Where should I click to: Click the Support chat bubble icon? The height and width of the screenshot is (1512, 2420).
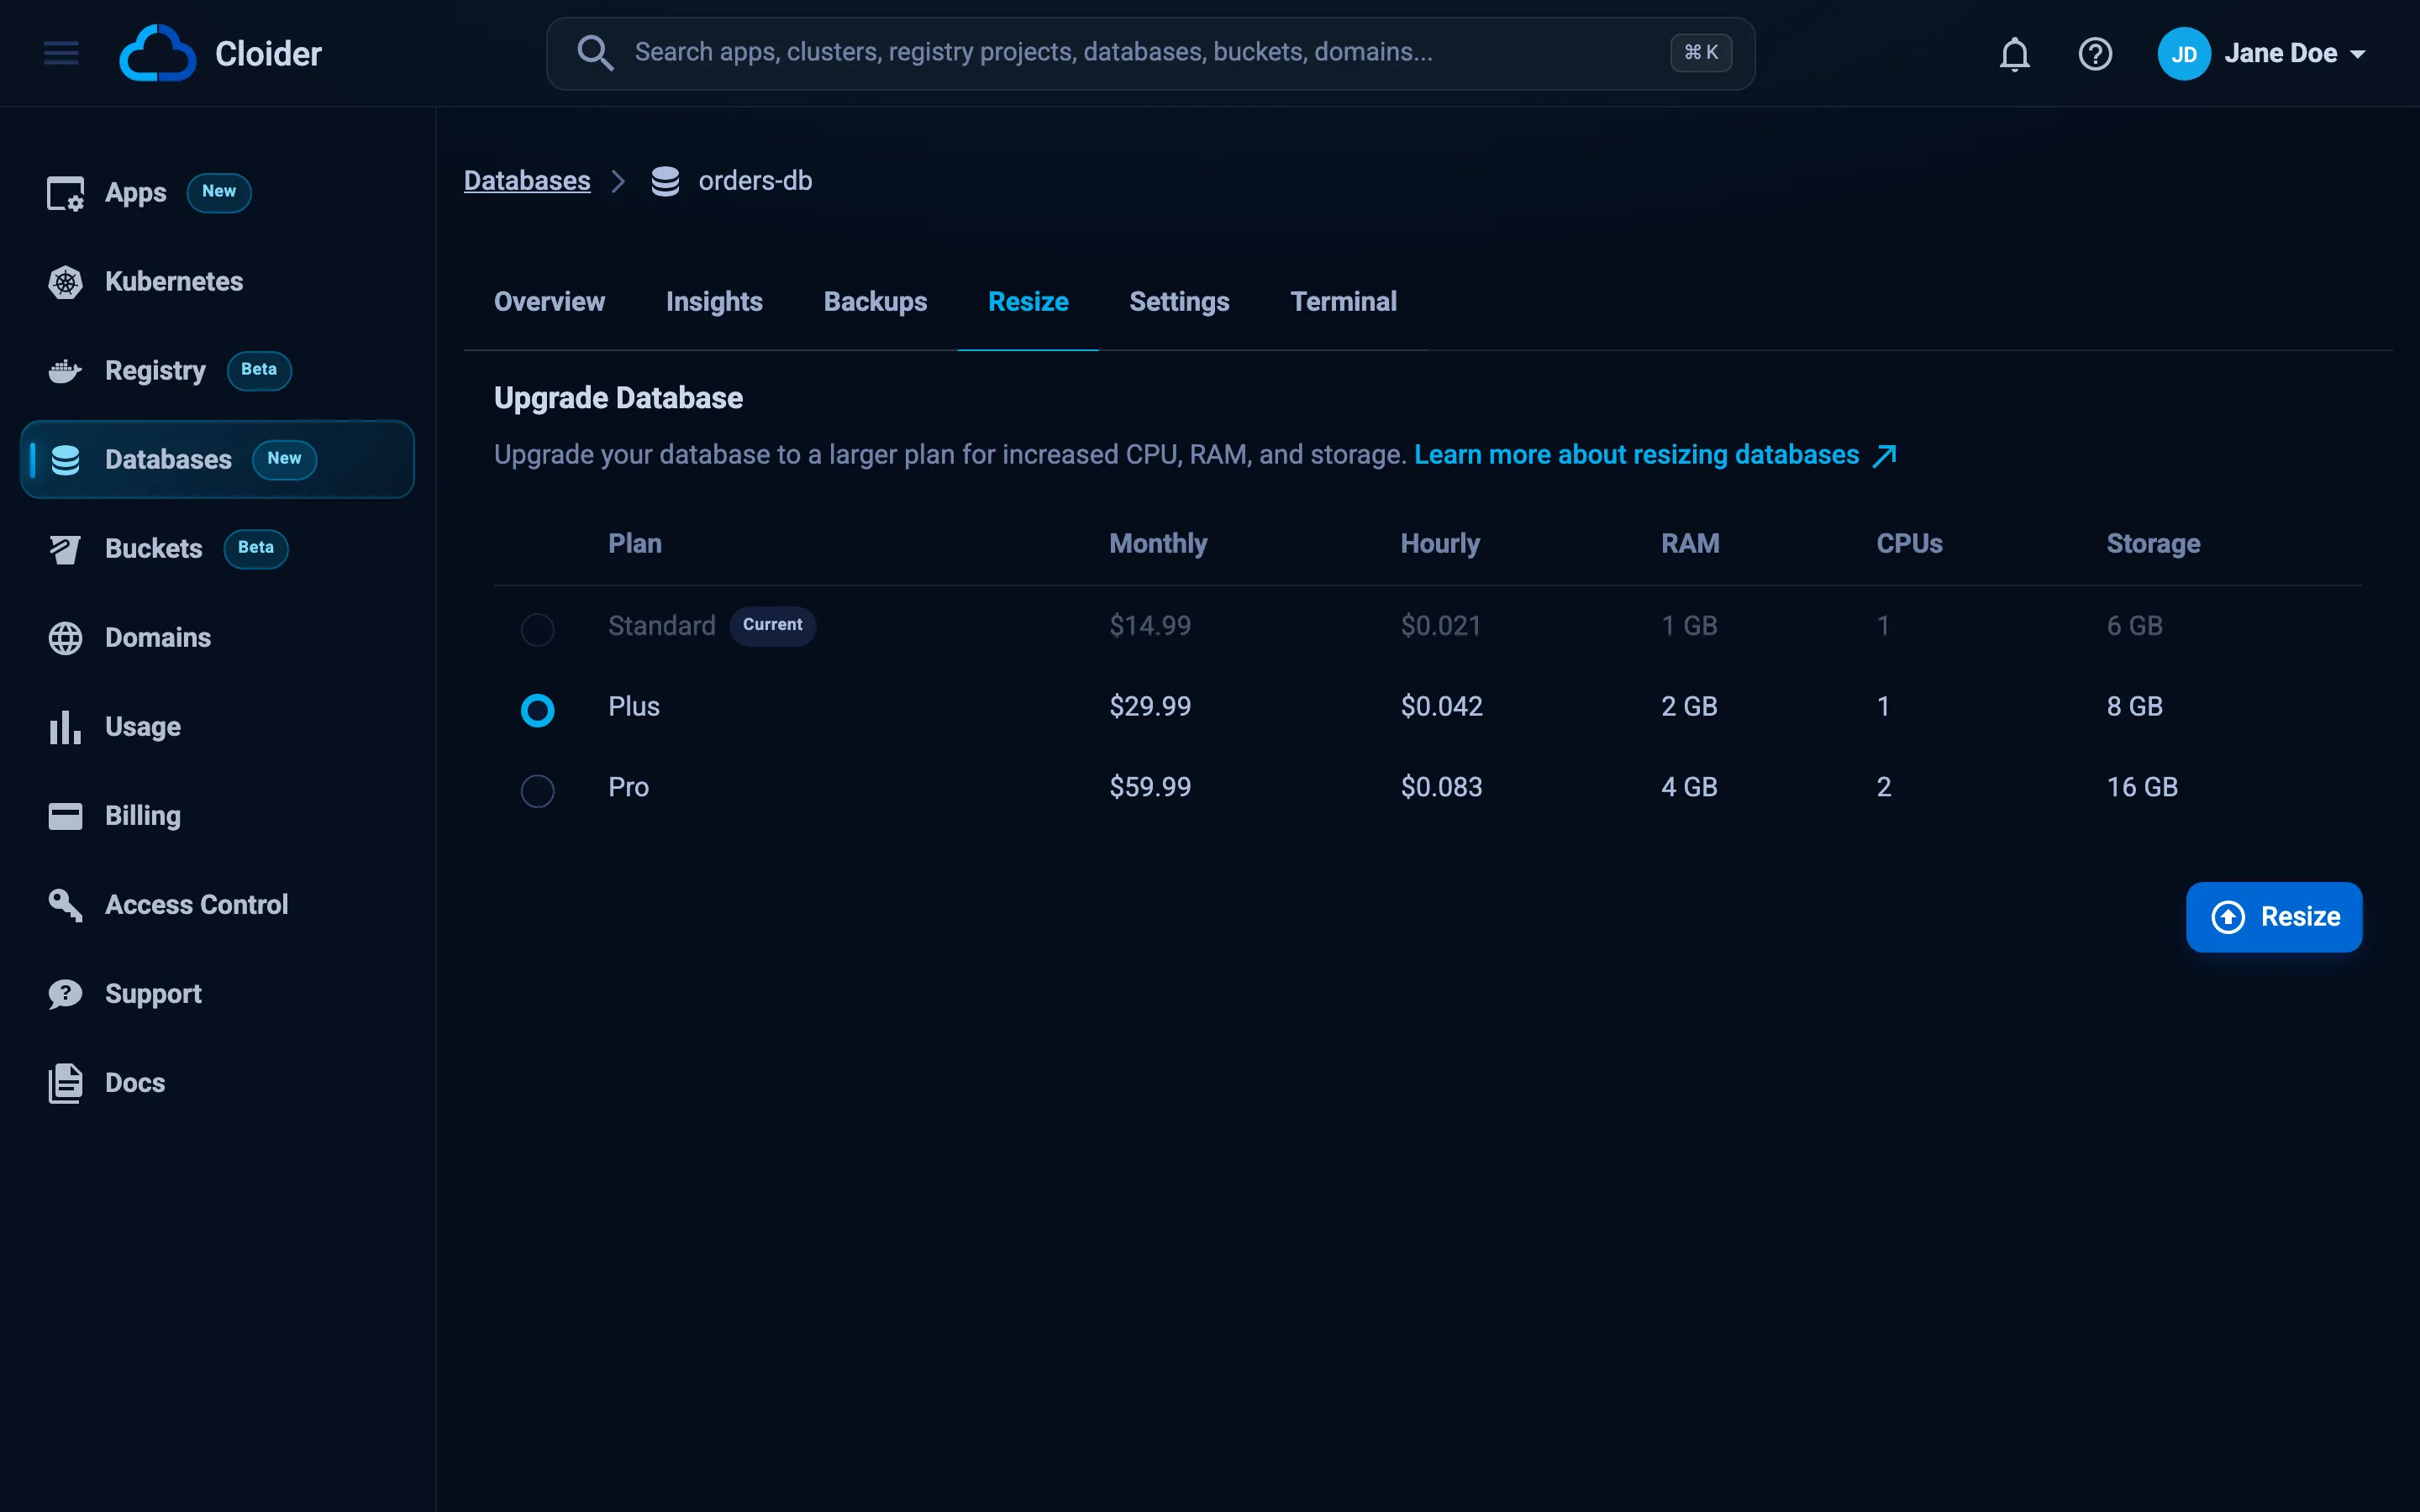pos(66,994)
